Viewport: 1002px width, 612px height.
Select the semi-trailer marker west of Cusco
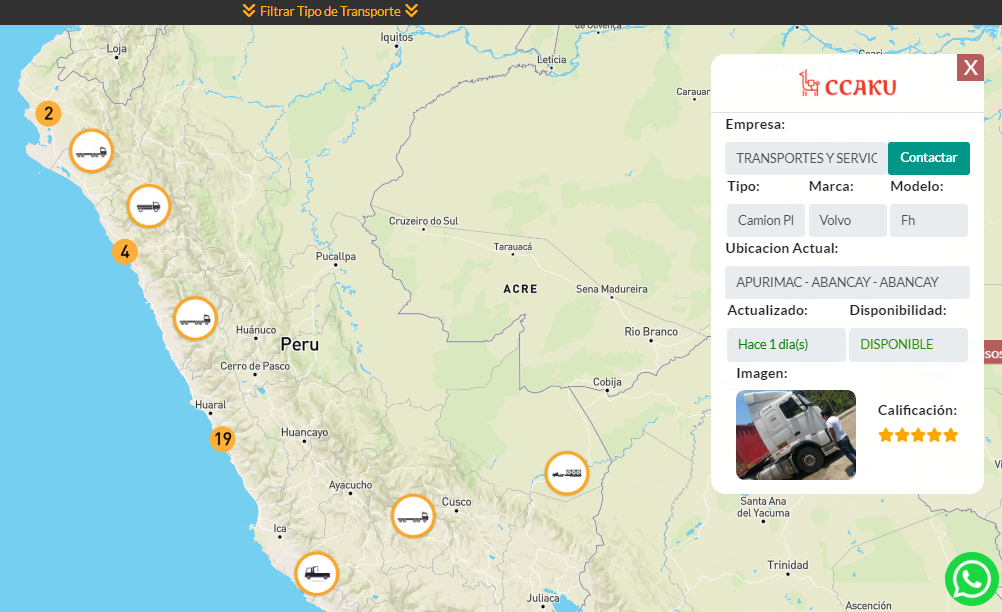pos(413,517)
